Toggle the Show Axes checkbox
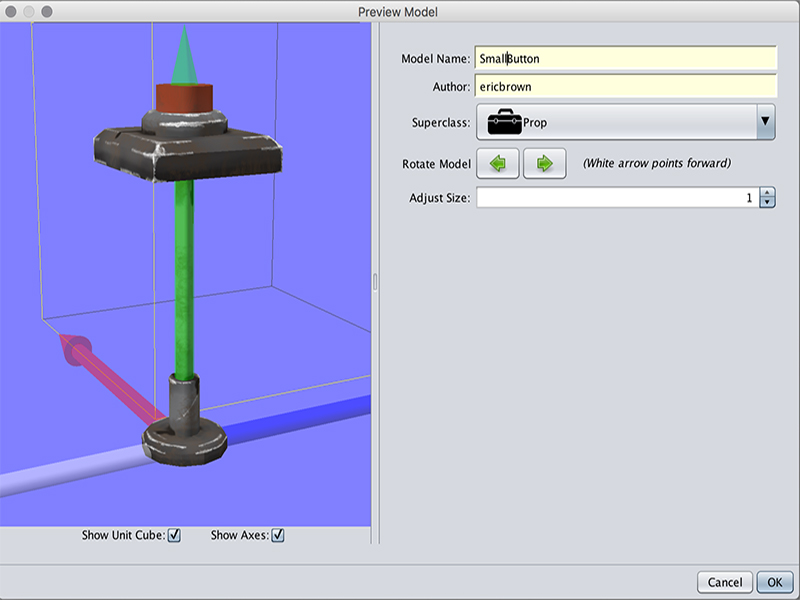The width and height of the screenshot is (800, 600). 278,535
